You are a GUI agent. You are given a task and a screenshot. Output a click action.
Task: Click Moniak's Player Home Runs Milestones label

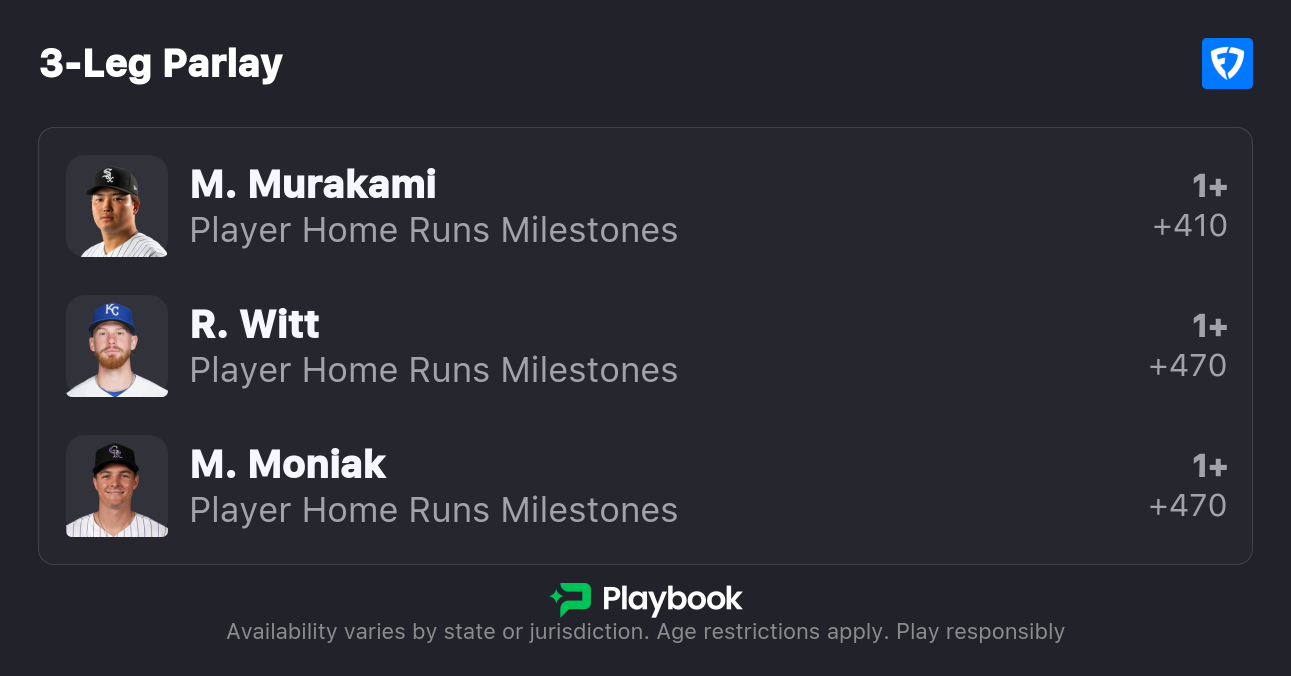pos(434,511)
